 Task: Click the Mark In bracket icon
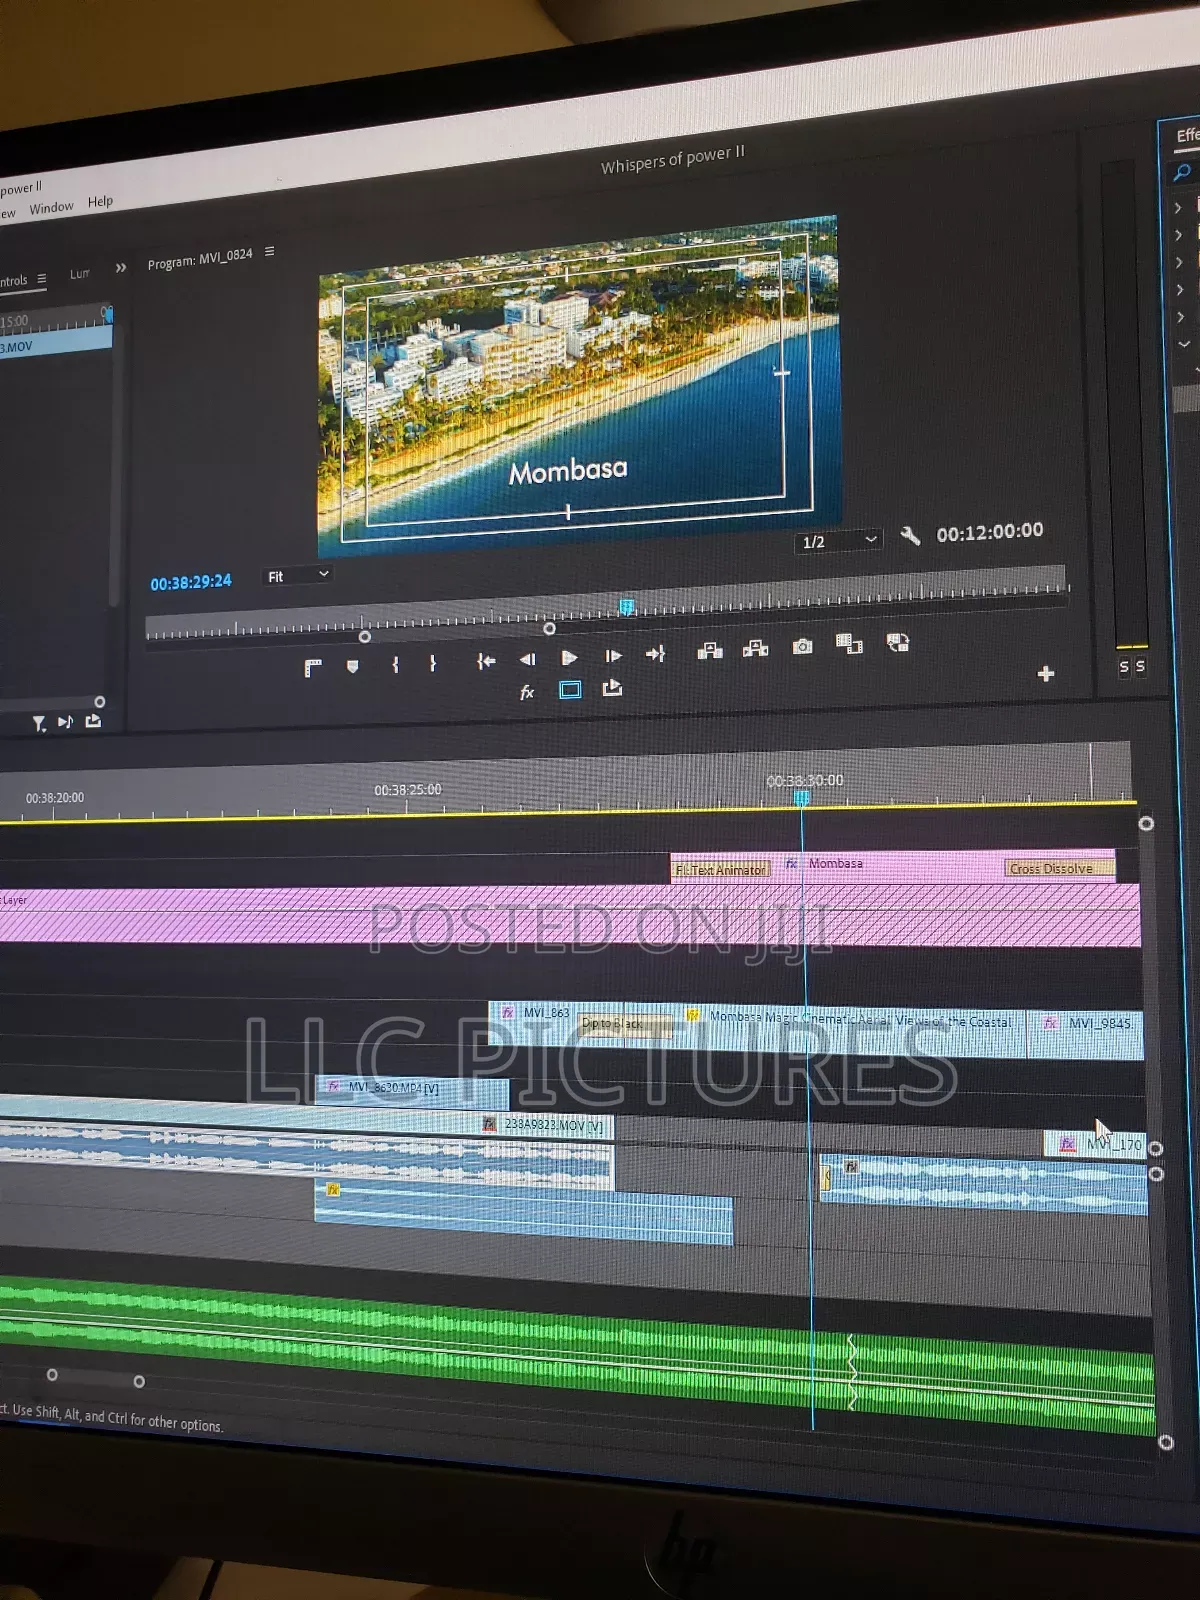pos(396,663)
